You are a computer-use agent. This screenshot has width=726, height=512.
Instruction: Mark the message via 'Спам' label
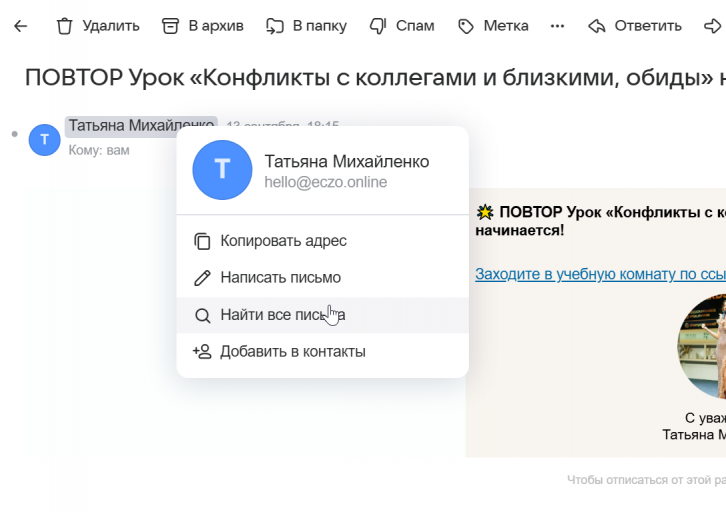click(x=415, y=26)
